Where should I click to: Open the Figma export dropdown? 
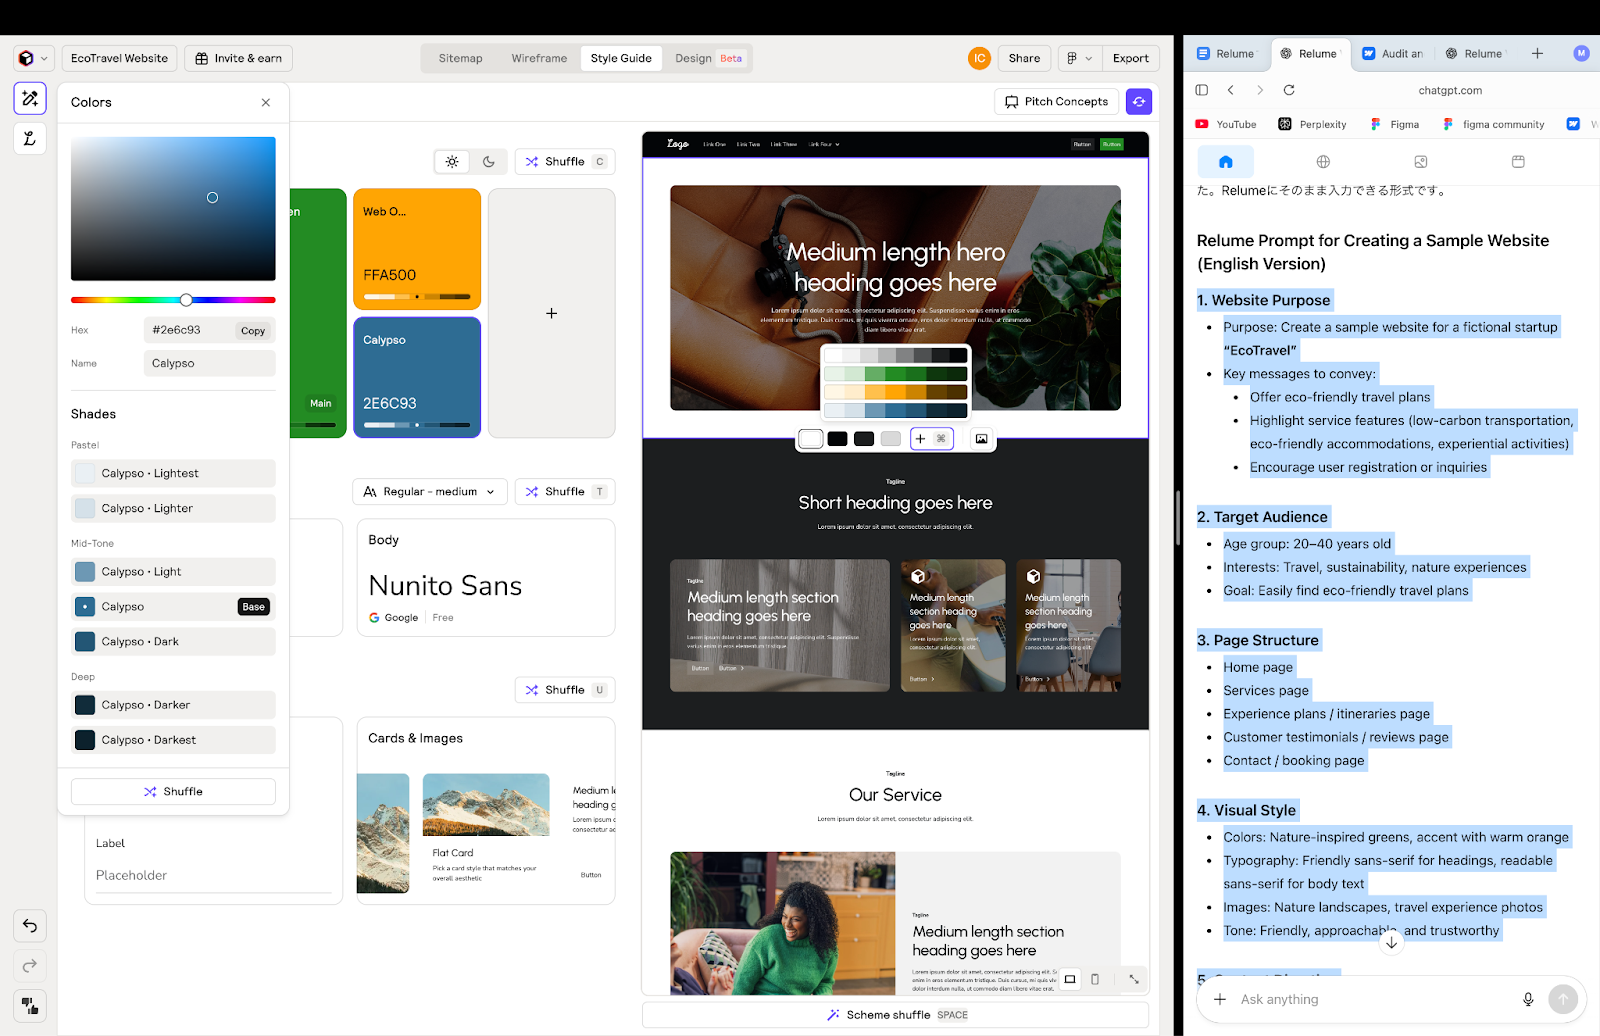coord(1079,58)
